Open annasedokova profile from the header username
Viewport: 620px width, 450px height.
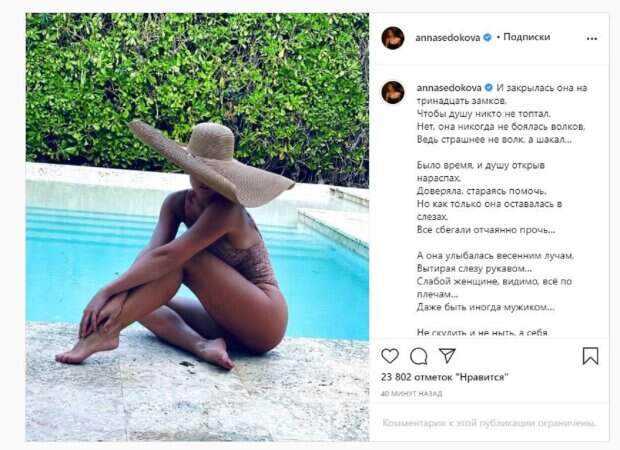[x=448, y=38]
